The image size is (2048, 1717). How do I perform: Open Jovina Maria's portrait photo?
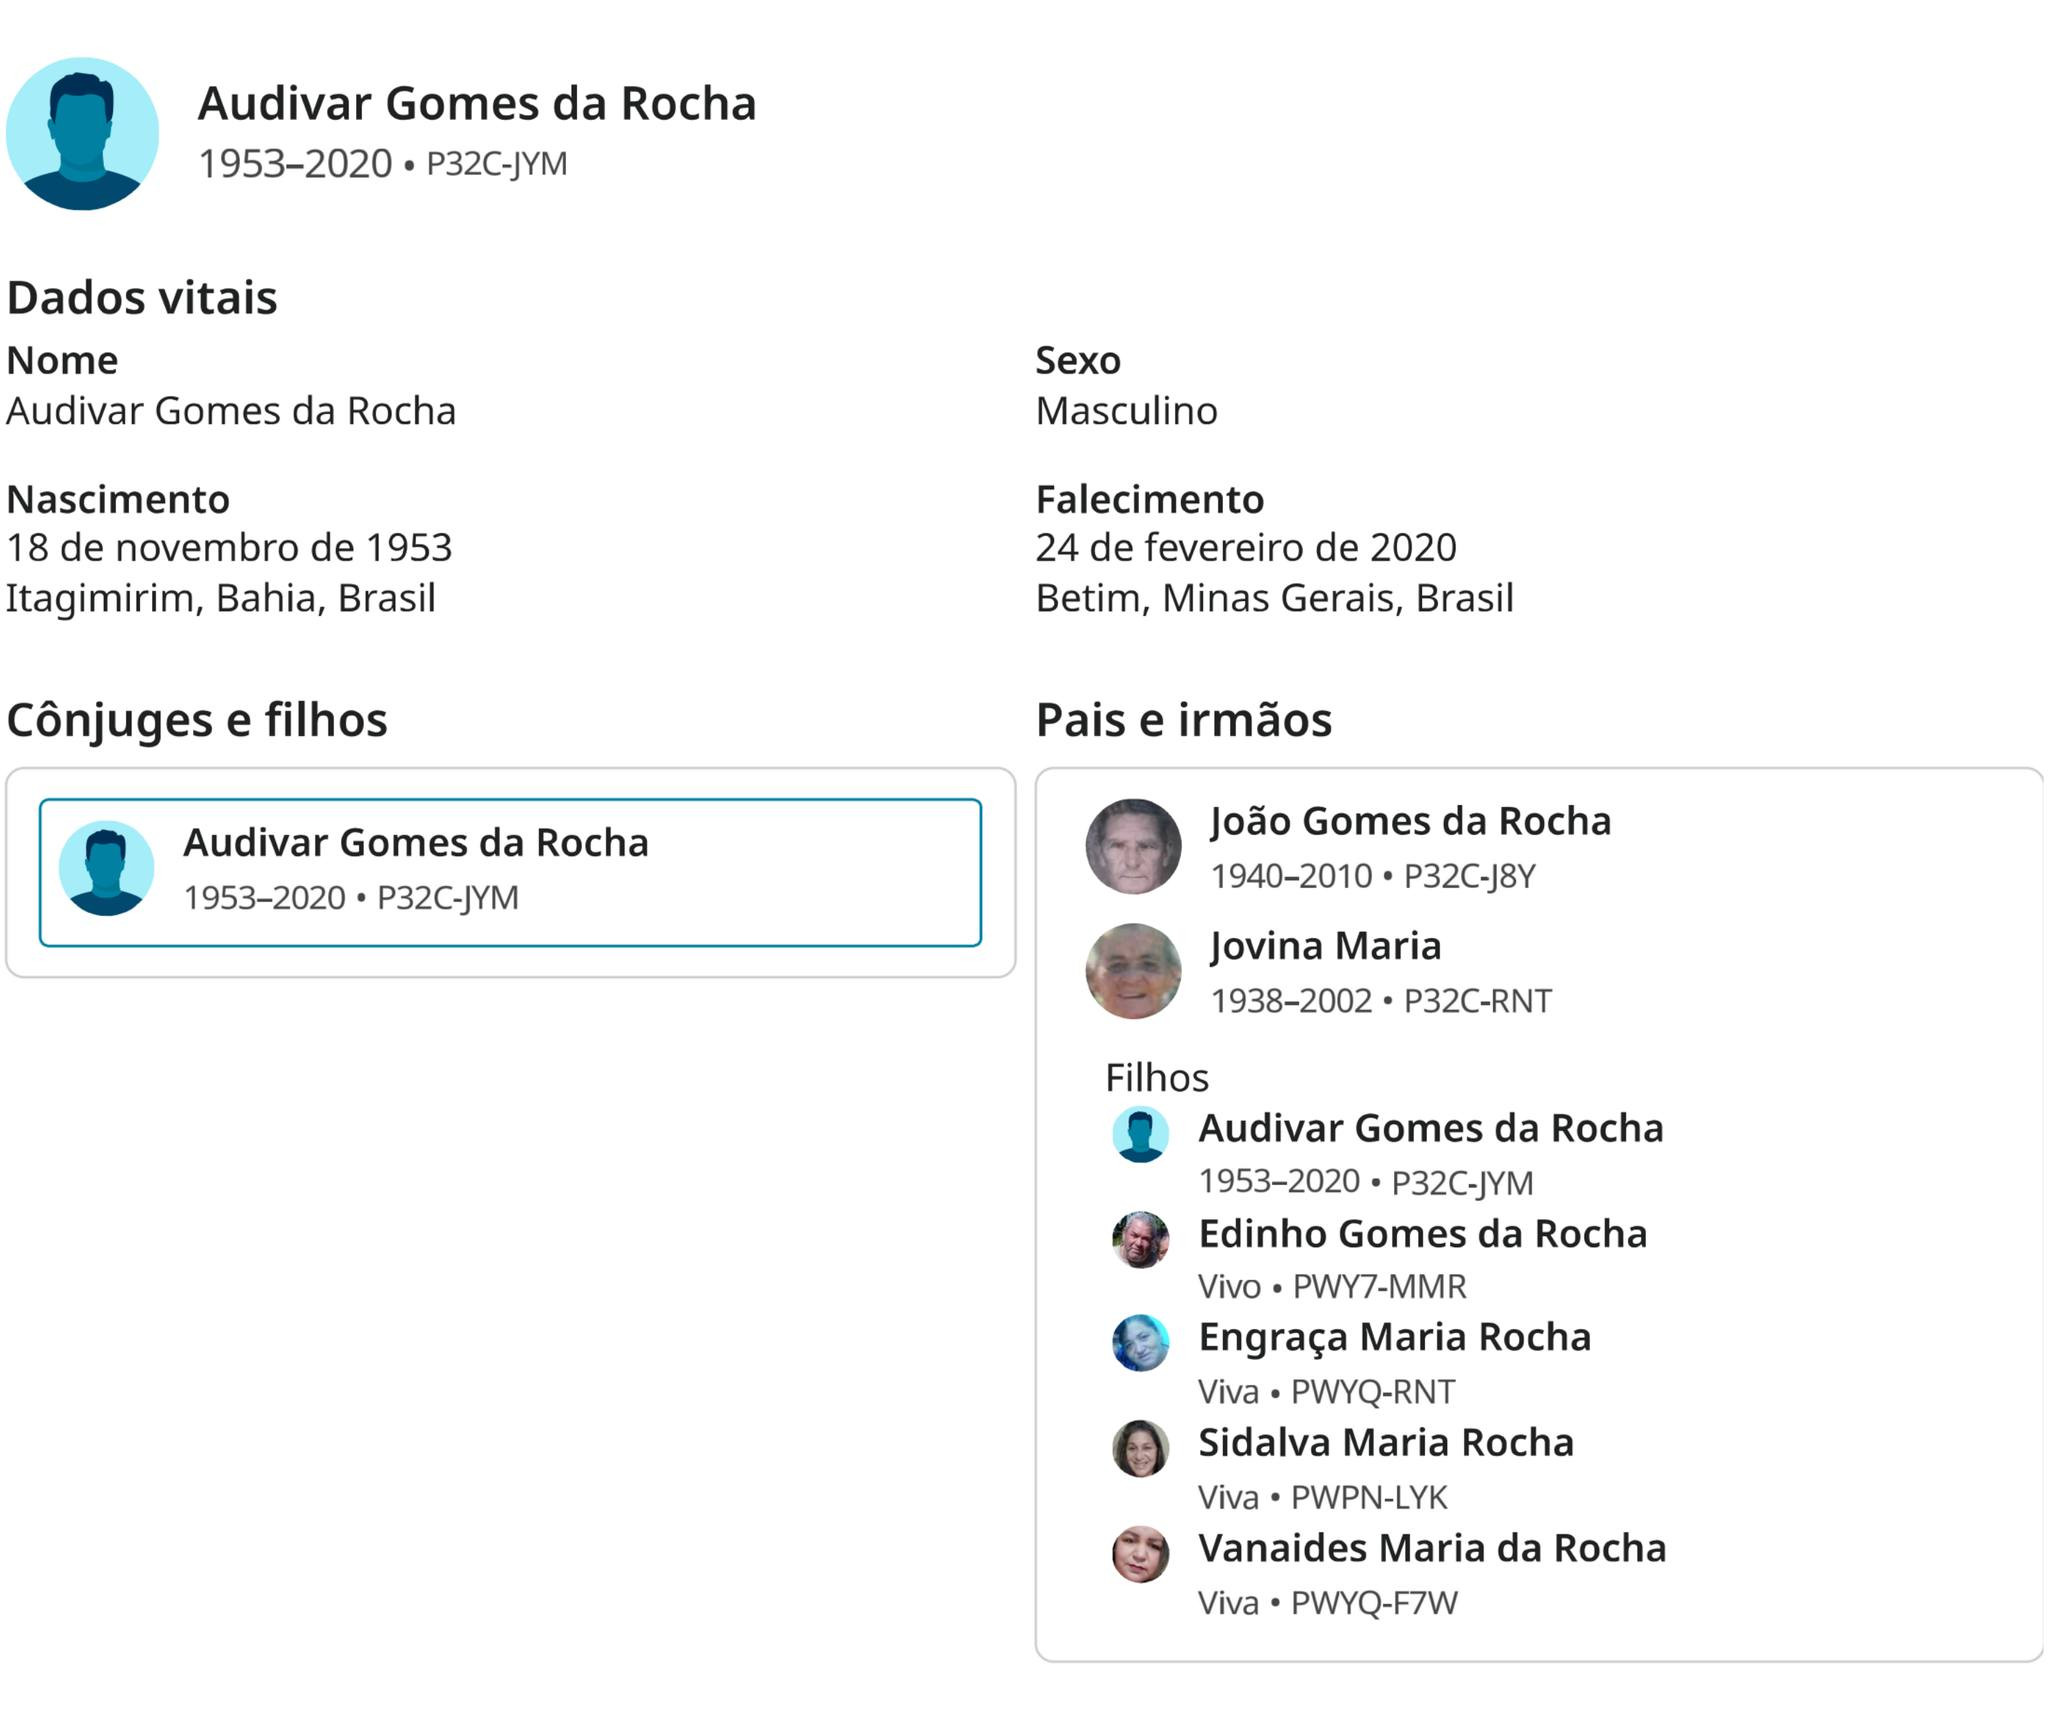(1133, 971)
